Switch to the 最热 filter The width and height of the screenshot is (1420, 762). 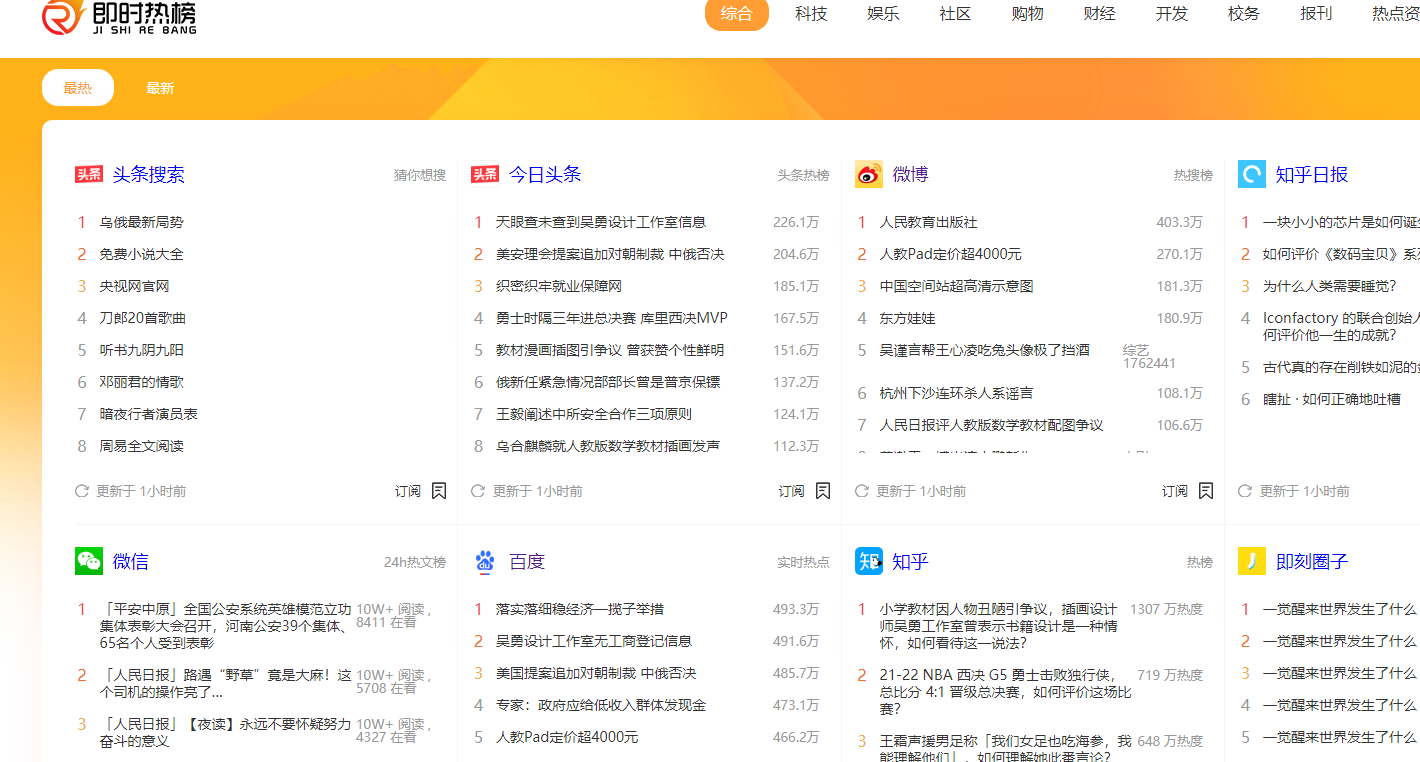pos(78,88)
